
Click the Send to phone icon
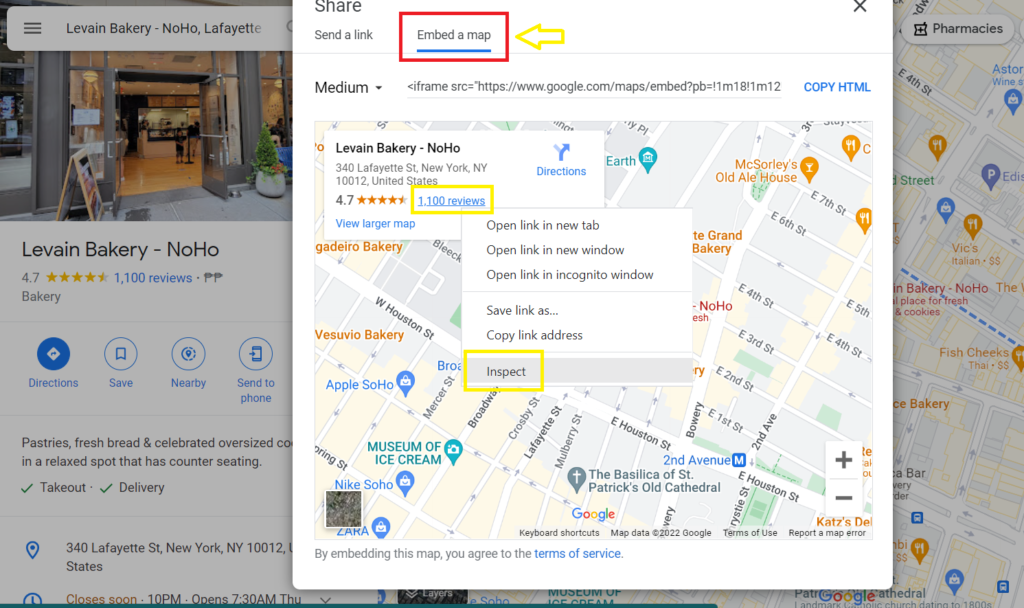click(x=255, y=354)
